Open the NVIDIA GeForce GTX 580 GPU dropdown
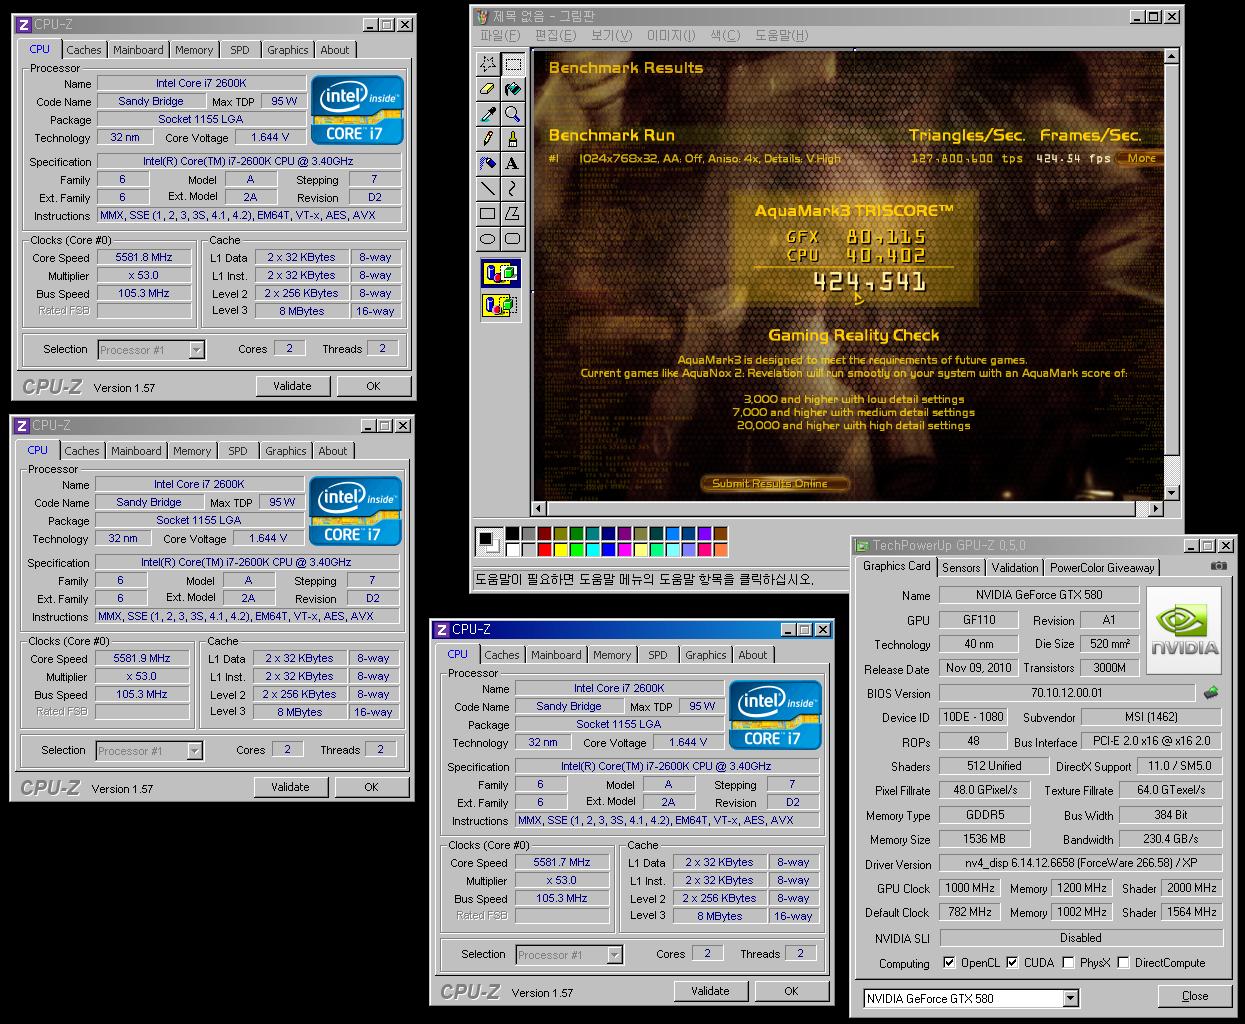1245x1024 pixels. 1070,998
